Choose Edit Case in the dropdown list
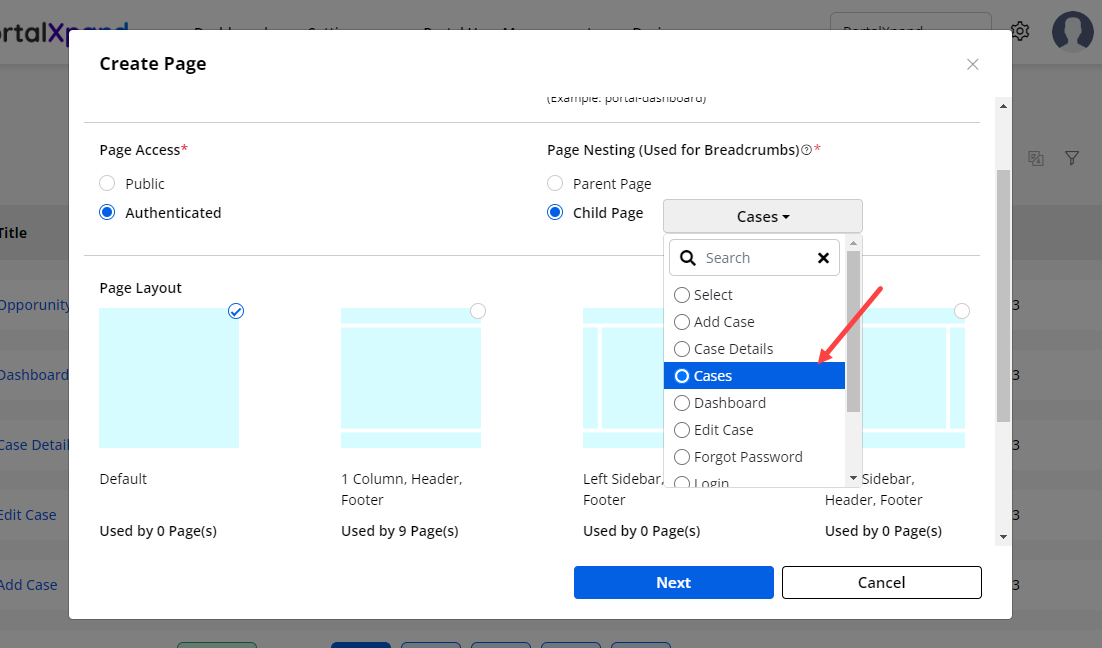 point(723,430)
